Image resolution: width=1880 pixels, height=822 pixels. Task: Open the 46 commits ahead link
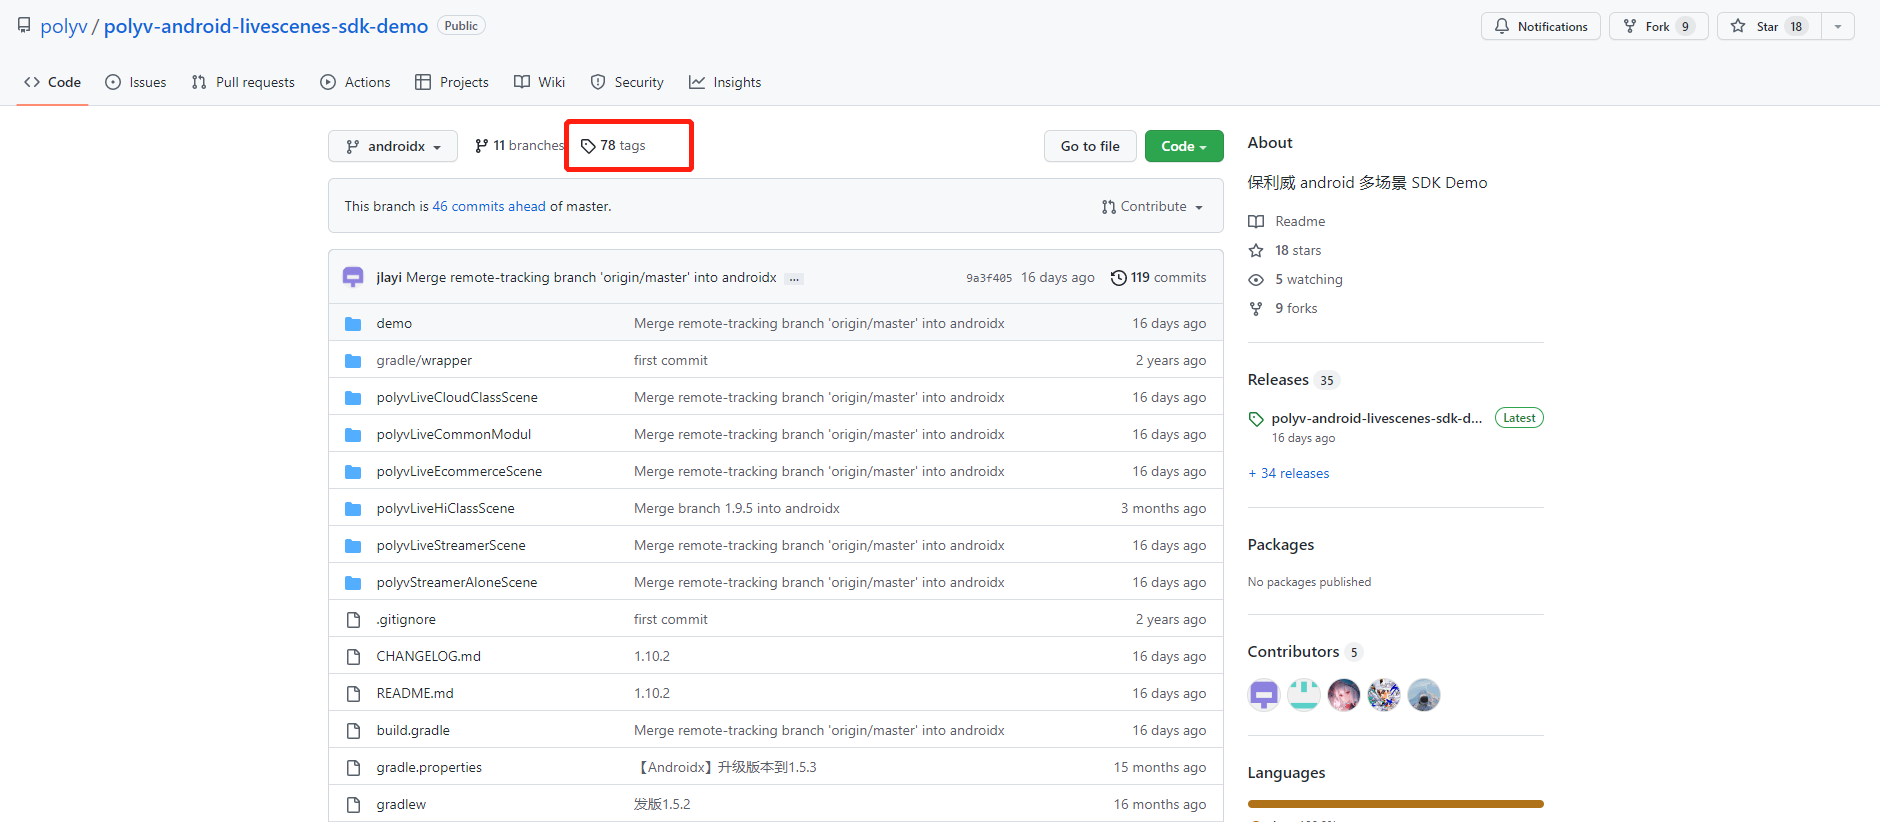489,206
